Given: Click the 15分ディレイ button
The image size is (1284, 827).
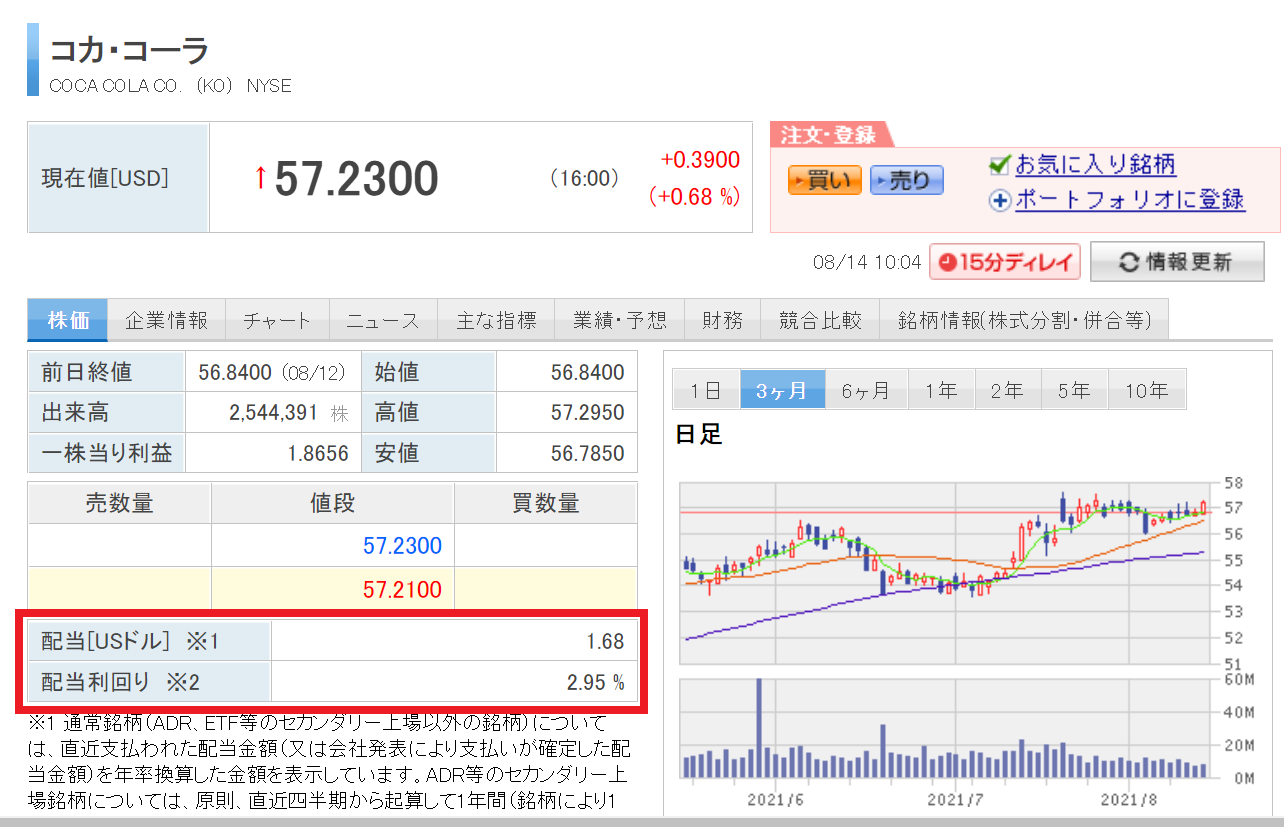Looking at the screenshot, I should (x=1005, y=262).
